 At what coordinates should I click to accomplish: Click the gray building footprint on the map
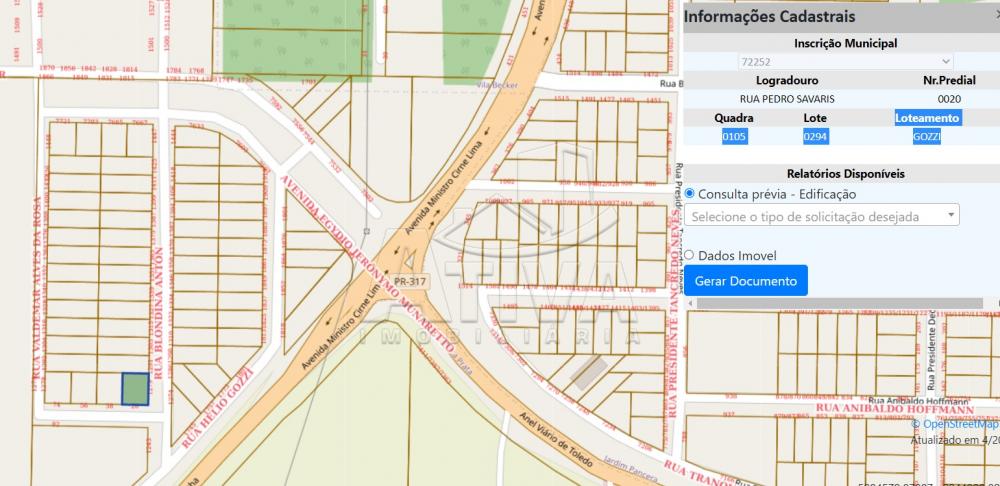point(588,373)
